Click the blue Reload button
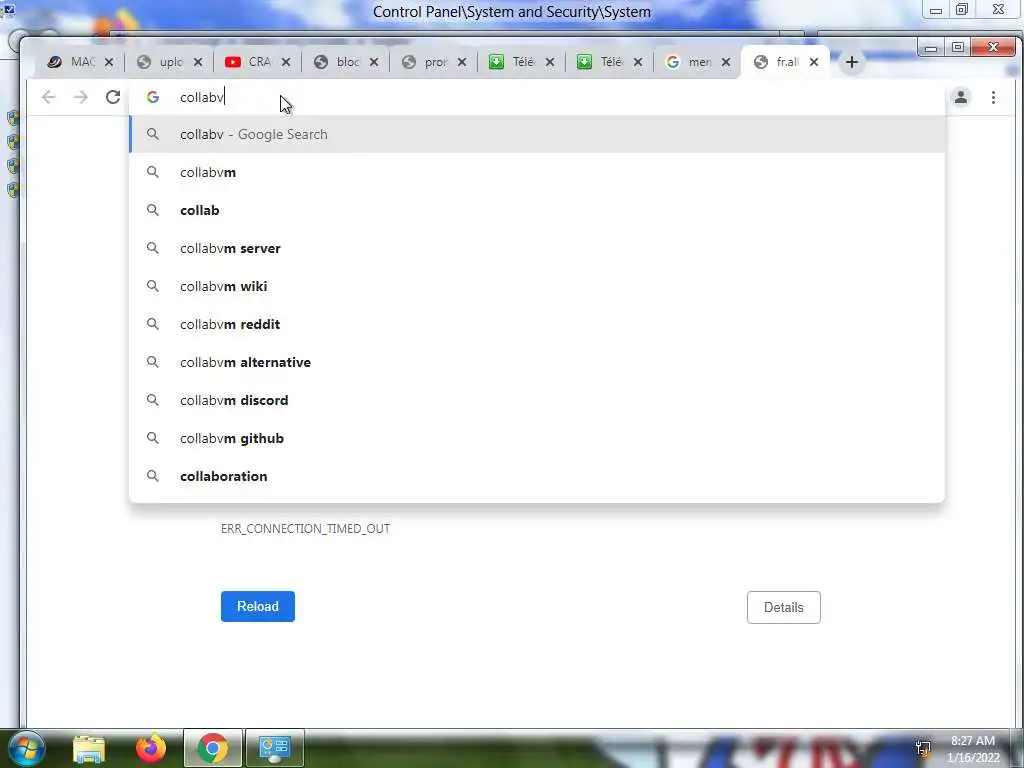Viewport: 1024px width, 768px height. pos(257,607)
